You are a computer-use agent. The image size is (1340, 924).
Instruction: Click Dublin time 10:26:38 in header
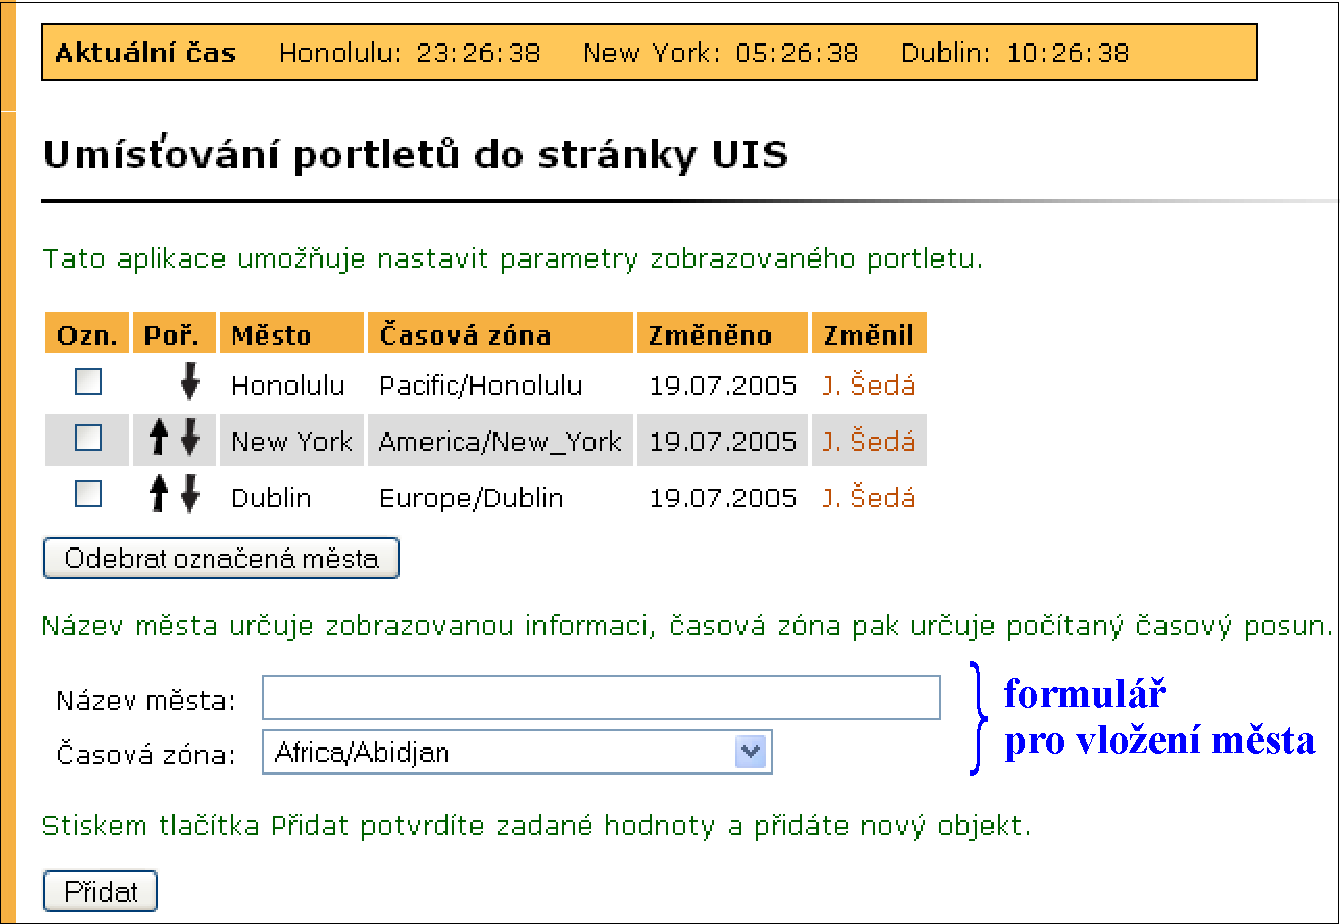1068,52
